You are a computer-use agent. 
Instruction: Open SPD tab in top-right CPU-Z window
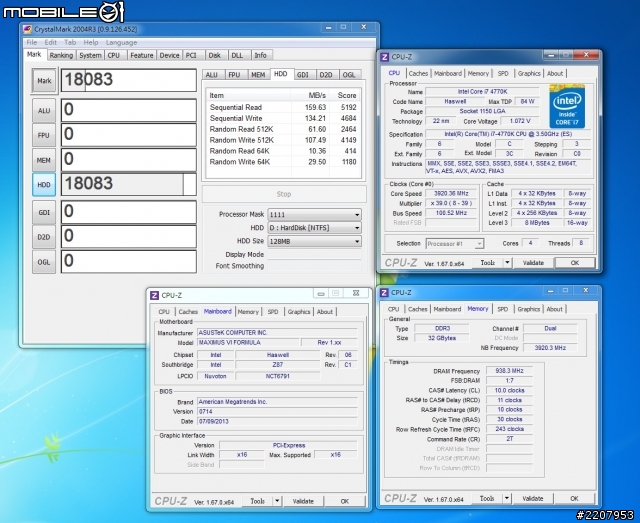[x=503, y=73]
